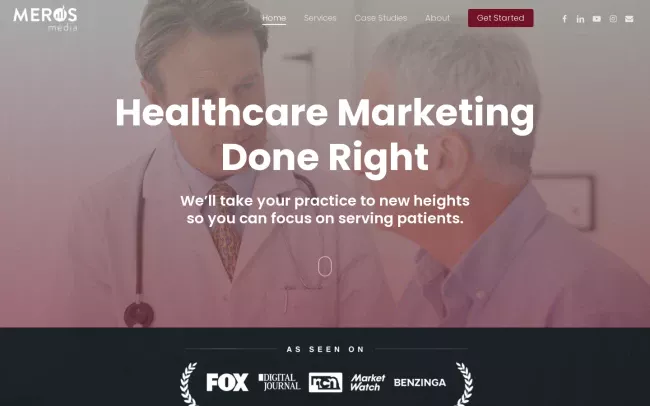Click the scroll-down mouse indicator icon

pyautogui.click(x=325, y=266)
